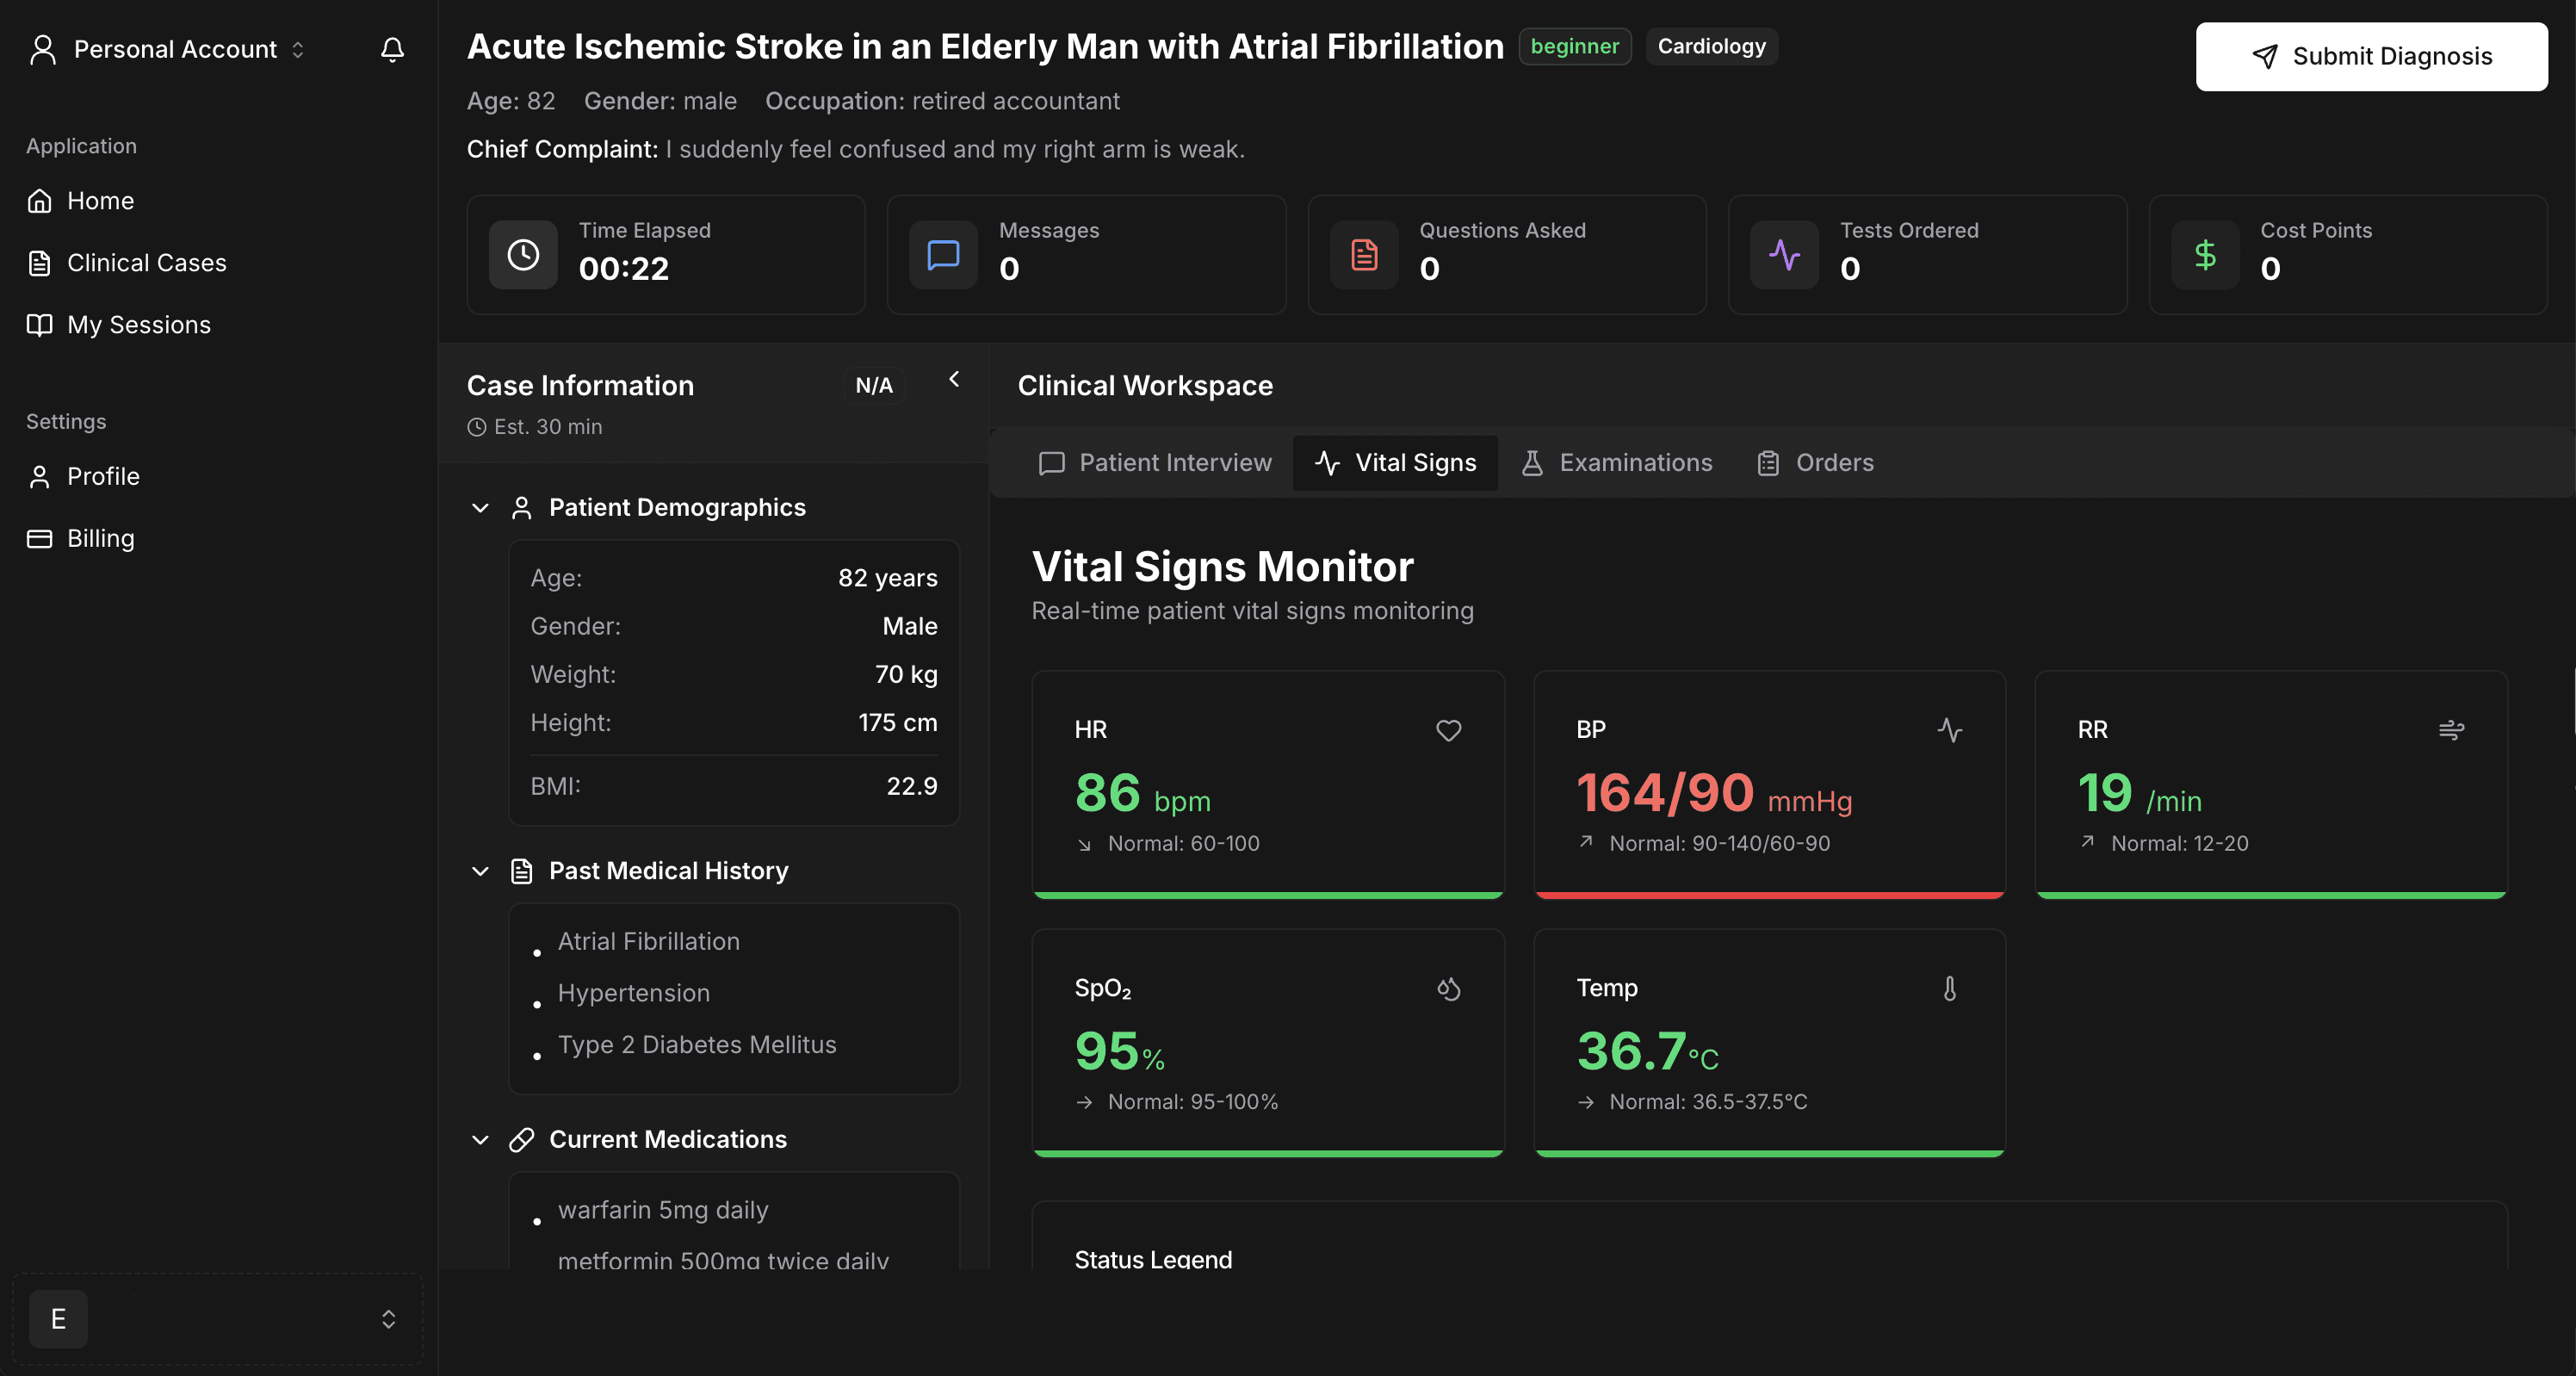Go to the Orders tab
2576x1376 pixels.
pyautogui.click(x=1815, y=462)
